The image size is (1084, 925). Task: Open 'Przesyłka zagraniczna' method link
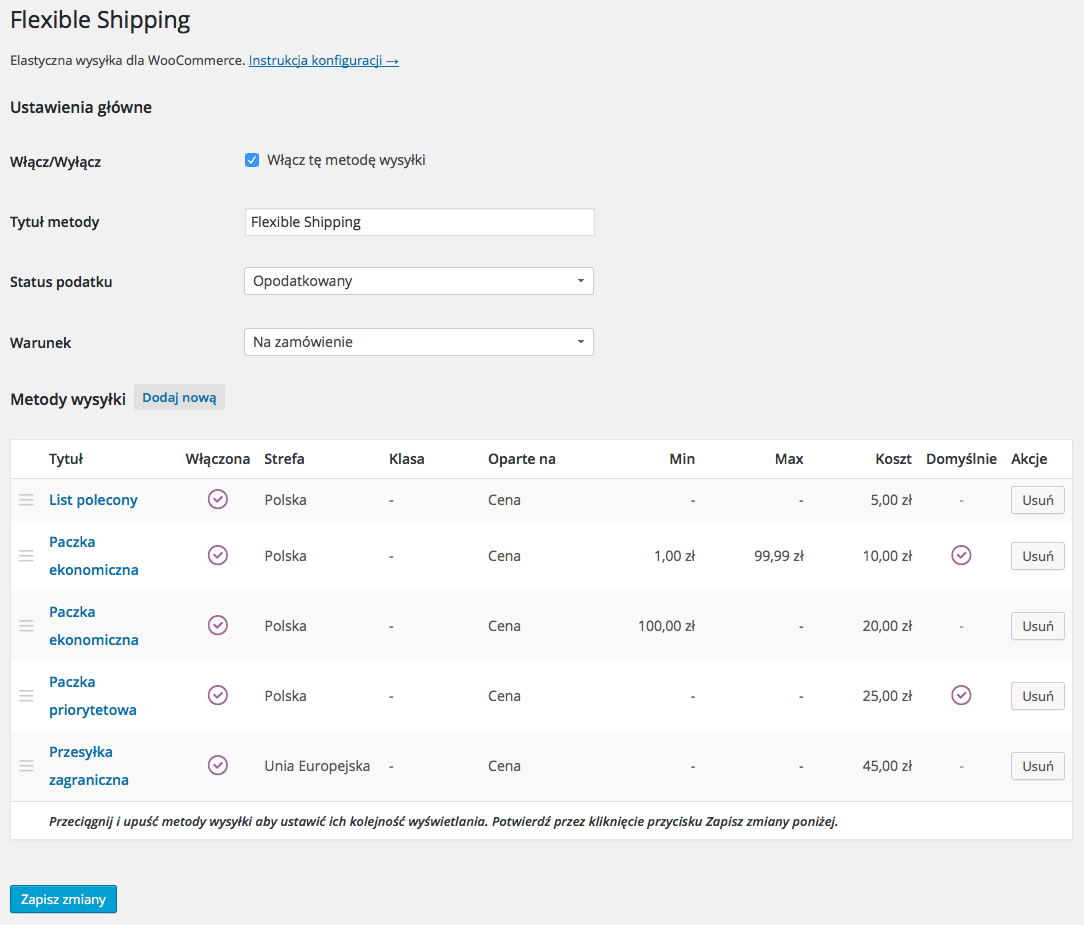point(88,765)
